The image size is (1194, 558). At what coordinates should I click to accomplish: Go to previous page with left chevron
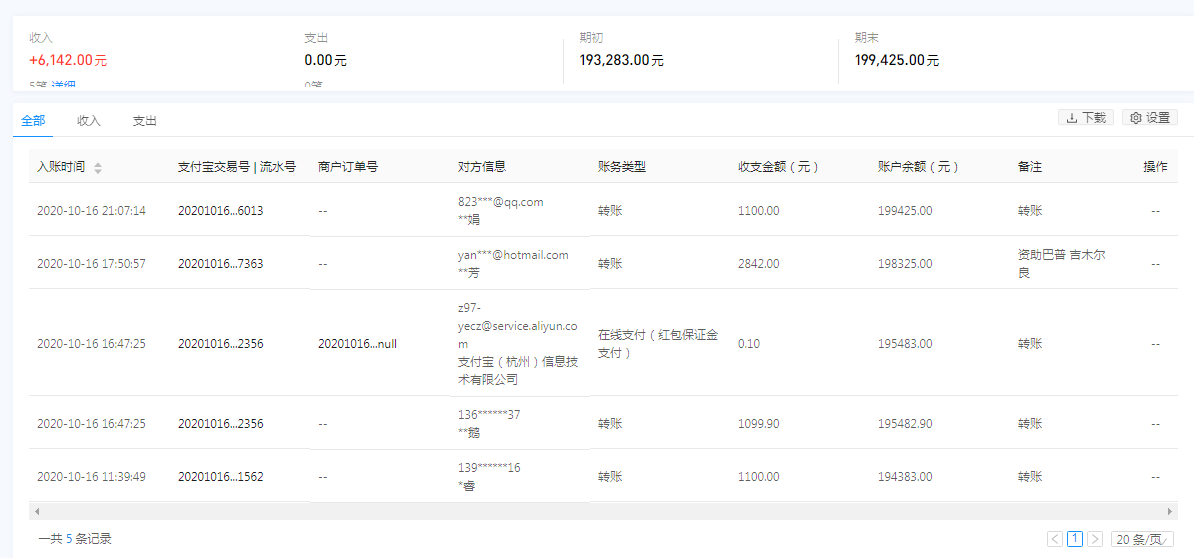point(1055,539)
